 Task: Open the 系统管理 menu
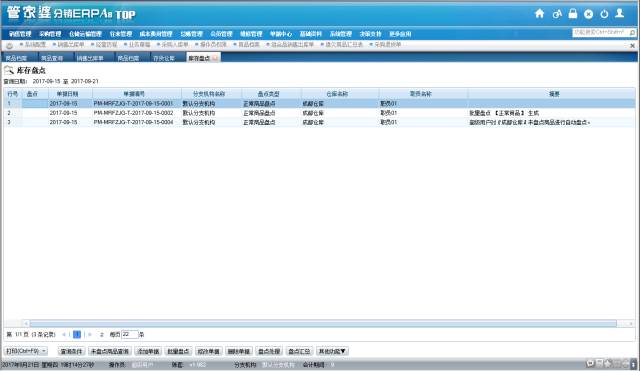tap(340, 34)
